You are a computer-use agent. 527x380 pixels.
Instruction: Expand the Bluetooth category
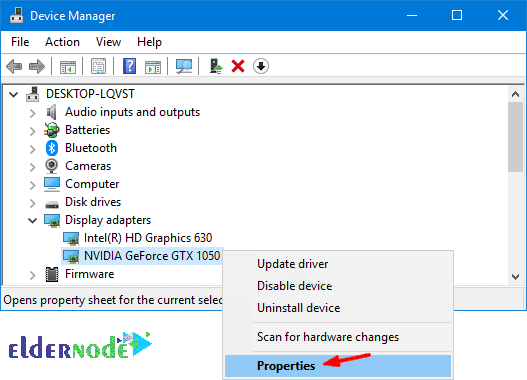tap(32, 149)
